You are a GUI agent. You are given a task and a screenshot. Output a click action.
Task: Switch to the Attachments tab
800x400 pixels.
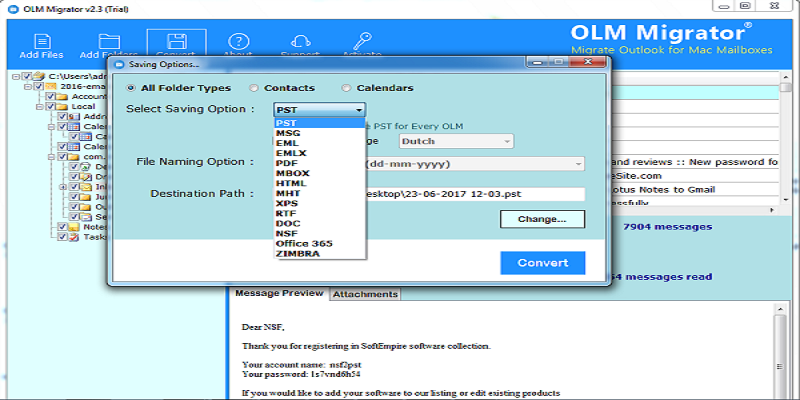(365, 294)
